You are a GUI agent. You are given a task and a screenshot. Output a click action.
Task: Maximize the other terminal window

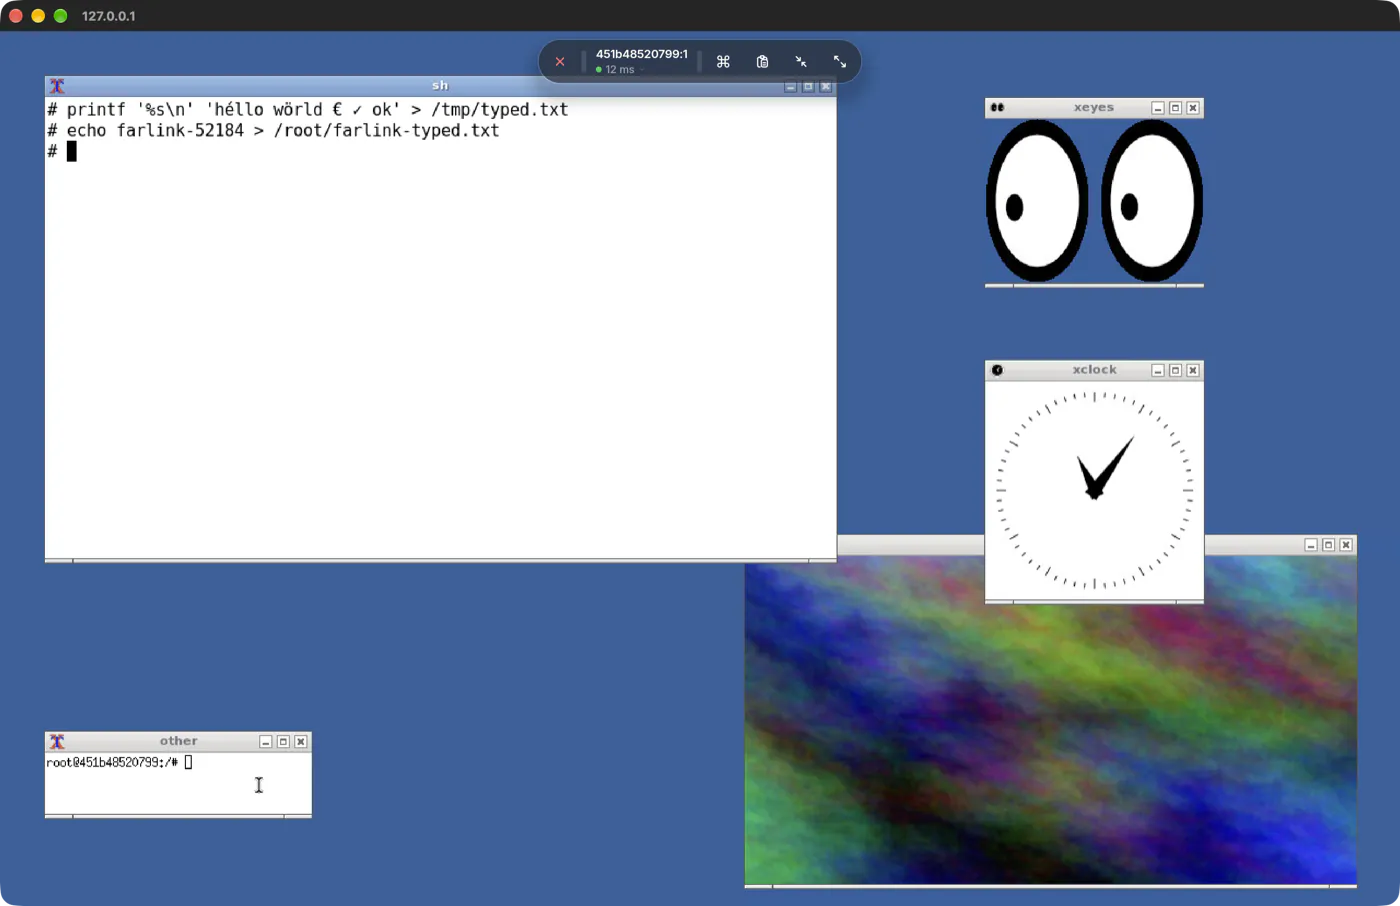(283, 741)
